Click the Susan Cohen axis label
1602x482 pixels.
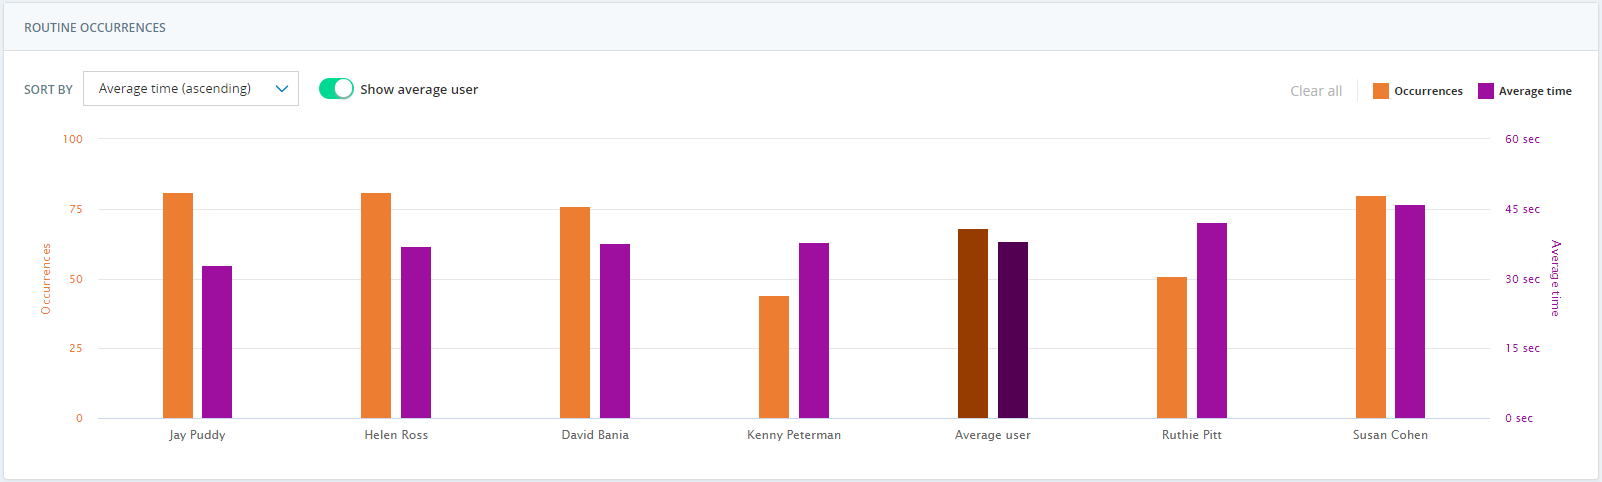point(1390,435)
